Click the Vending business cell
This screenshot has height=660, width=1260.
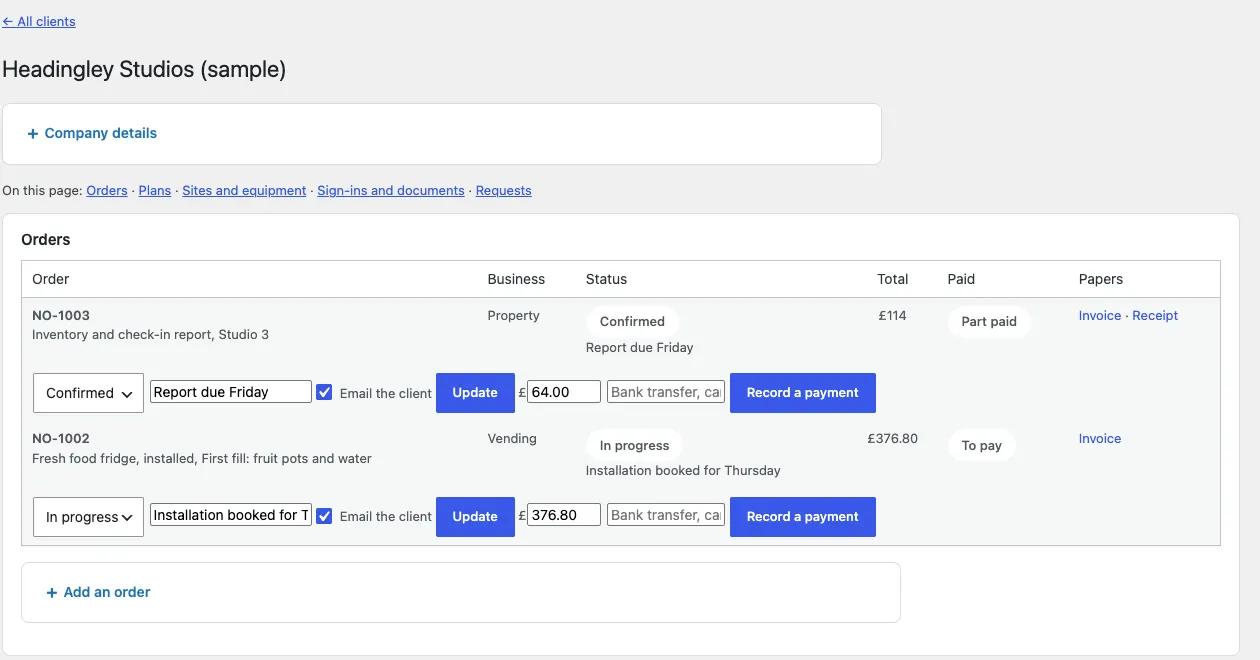[512, 438]
